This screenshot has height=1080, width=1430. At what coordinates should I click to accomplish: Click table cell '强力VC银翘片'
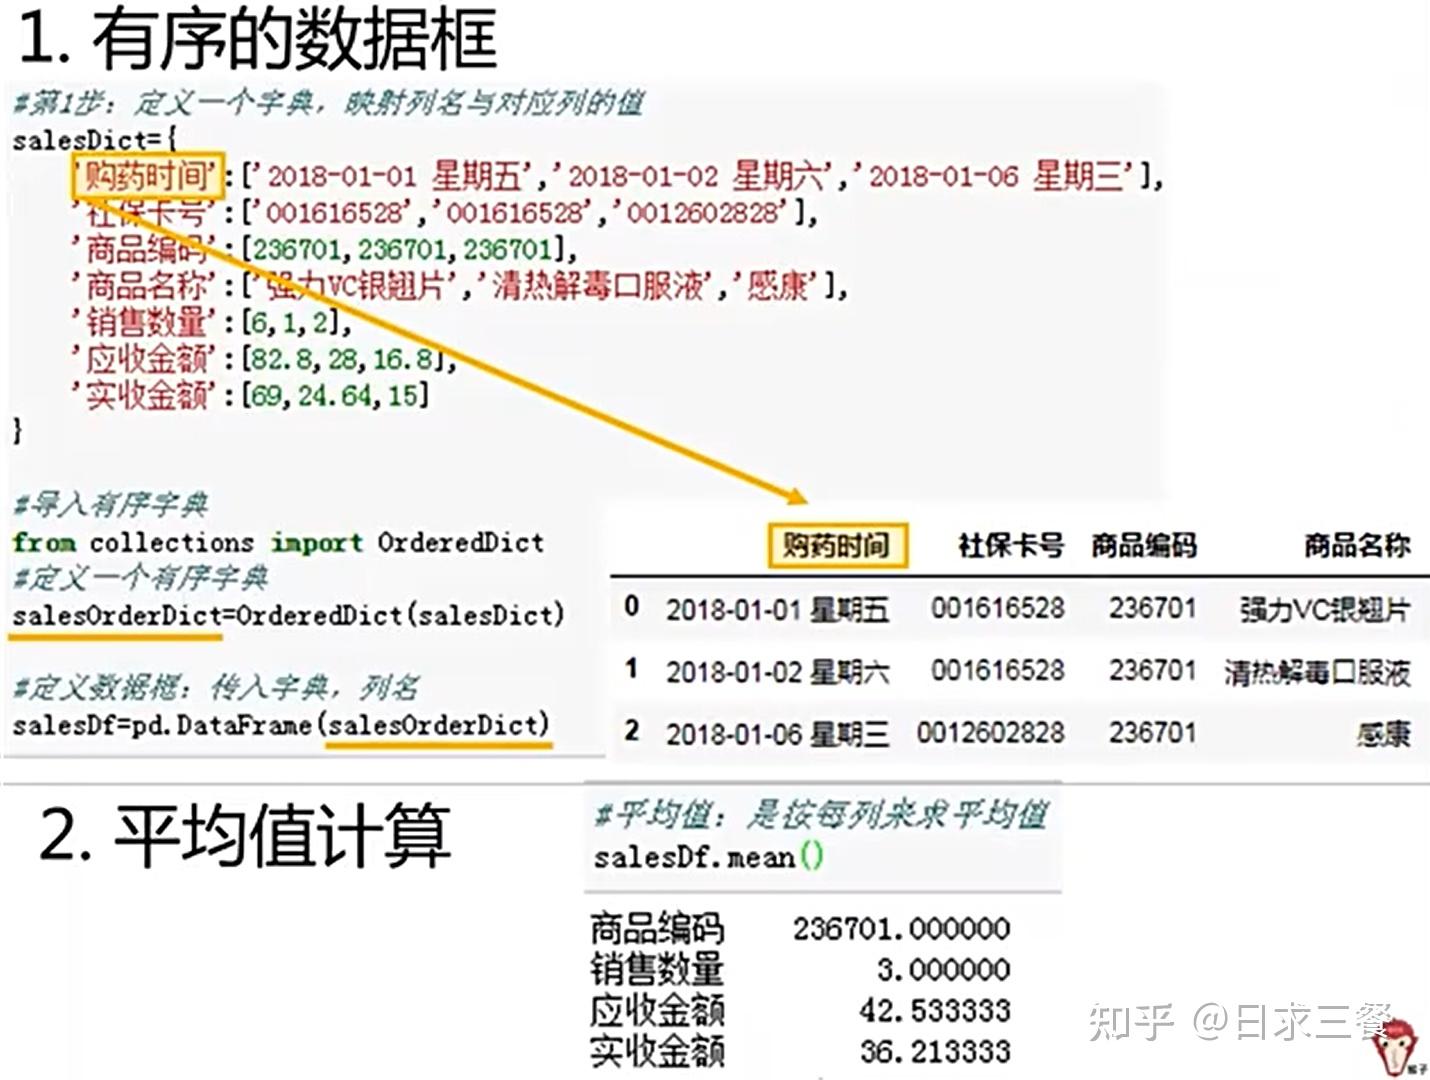click(1324, 609)
